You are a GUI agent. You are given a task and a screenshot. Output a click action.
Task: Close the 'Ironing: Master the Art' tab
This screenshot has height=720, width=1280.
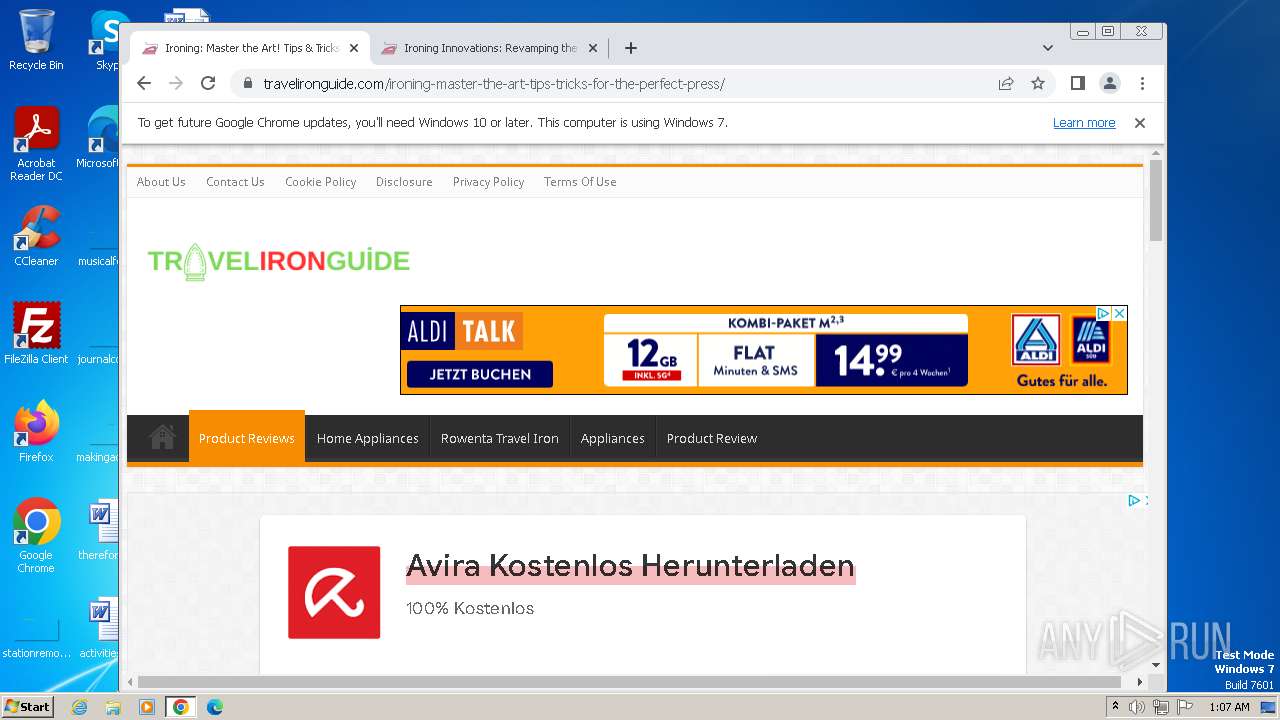coord(353,48)
